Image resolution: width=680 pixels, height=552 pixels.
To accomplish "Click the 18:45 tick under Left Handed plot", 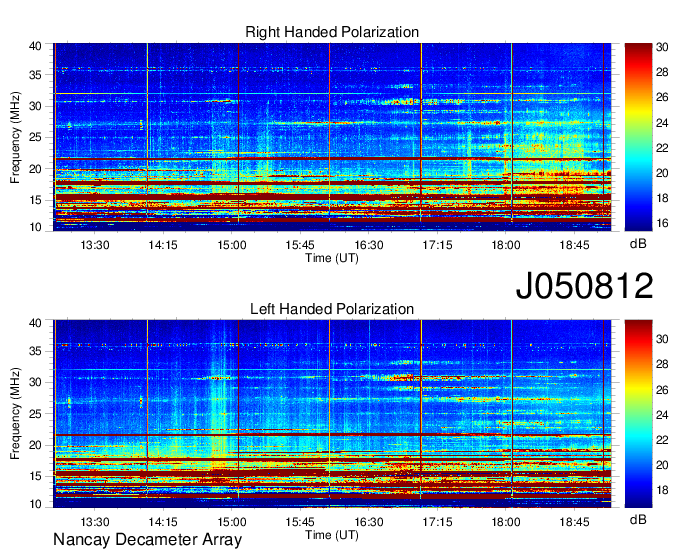I will coord(574,522).
